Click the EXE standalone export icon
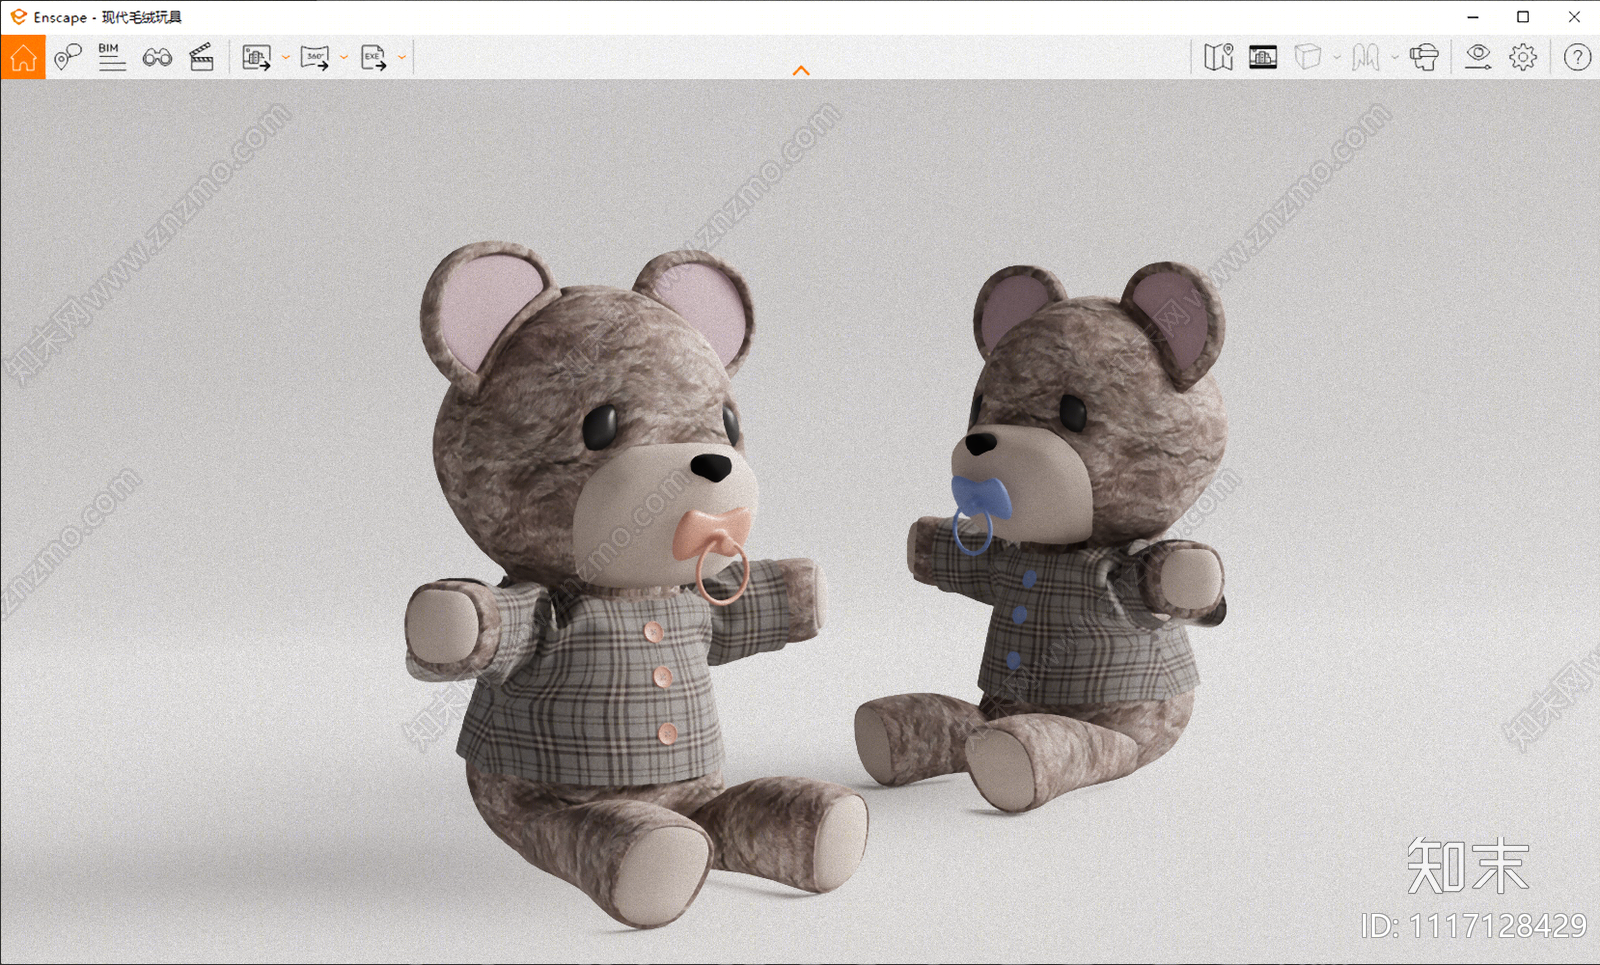The width and height of the screenshot is (1600, 965). click(x=374, y=58)
